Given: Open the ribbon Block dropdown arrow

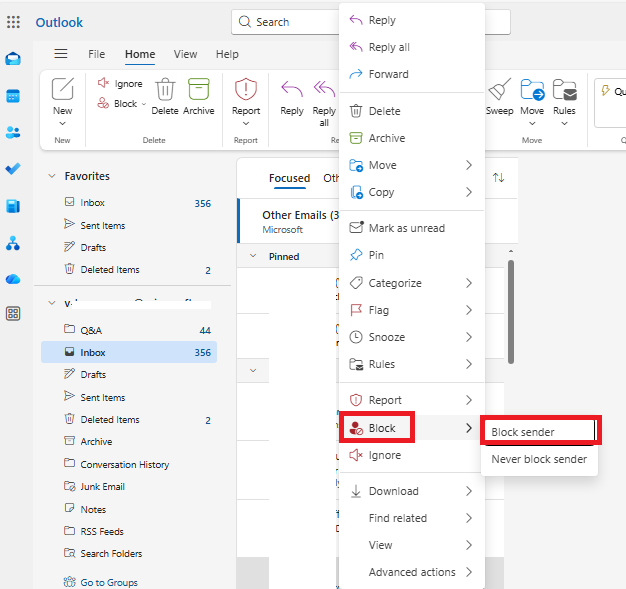Looking at the screenshot, I should point(144,104).
